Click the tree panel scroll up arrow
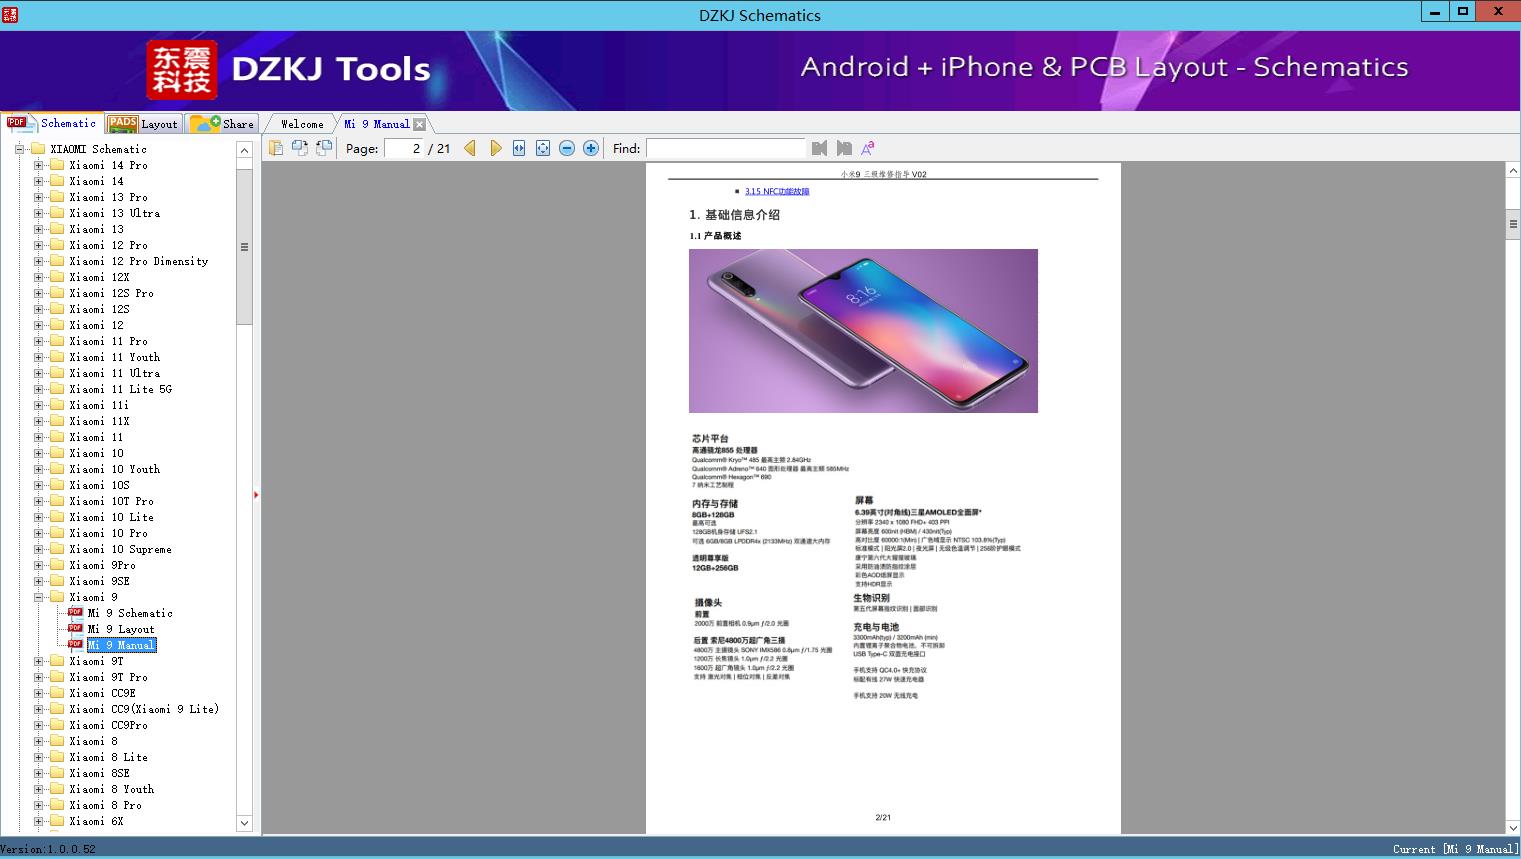Screen dimensions: 1521x859 244,150
